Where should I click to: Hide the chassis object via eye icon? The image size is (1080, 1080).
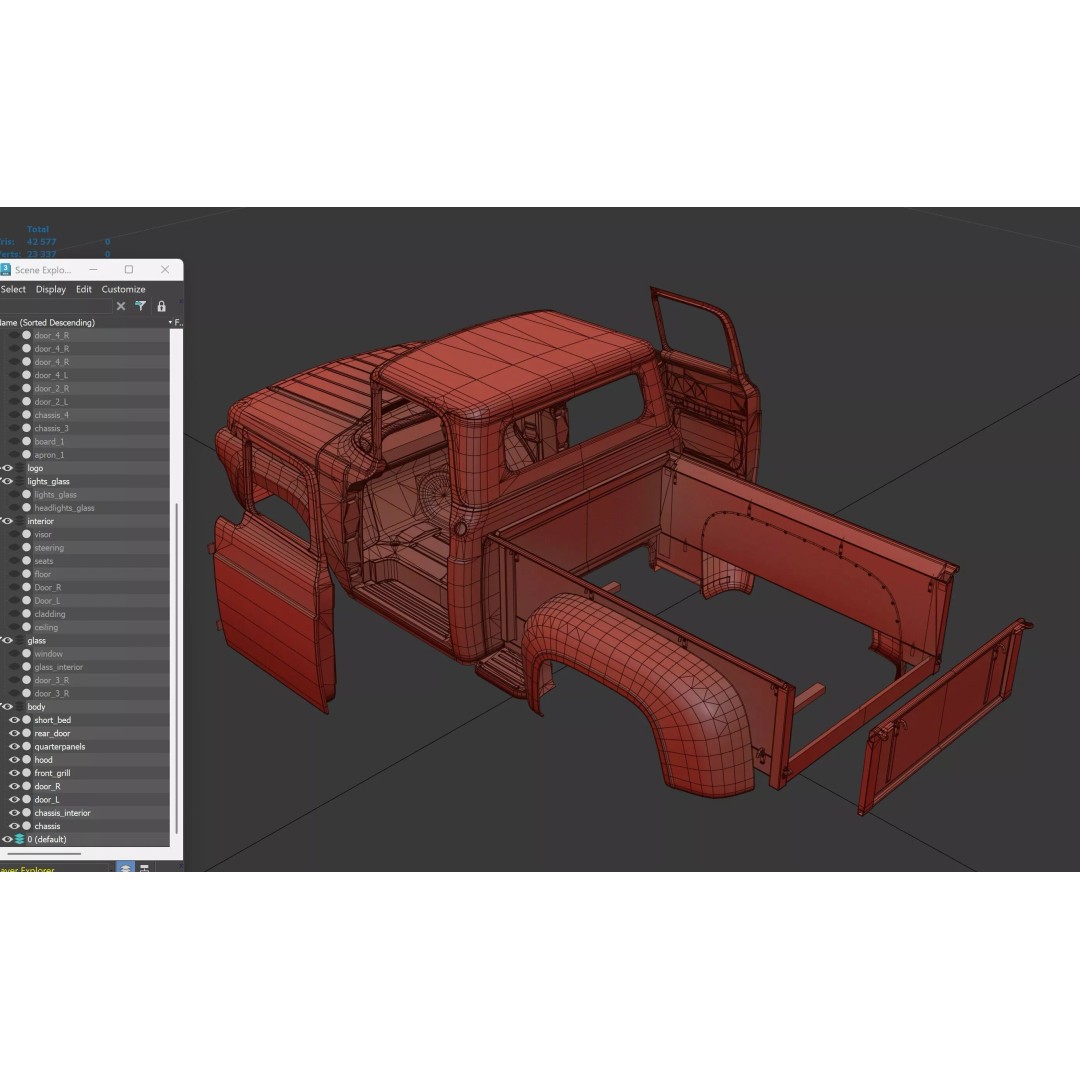(x=14, y=826)
